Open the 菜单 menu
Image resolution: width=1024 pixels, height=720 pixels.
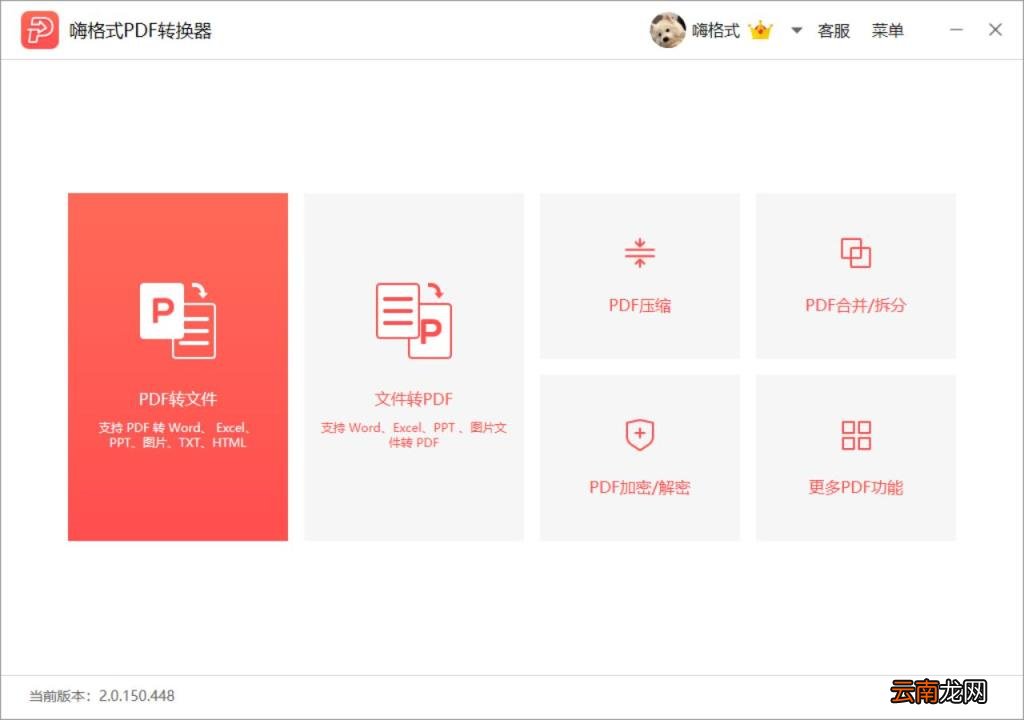click(x=888, y=30)
